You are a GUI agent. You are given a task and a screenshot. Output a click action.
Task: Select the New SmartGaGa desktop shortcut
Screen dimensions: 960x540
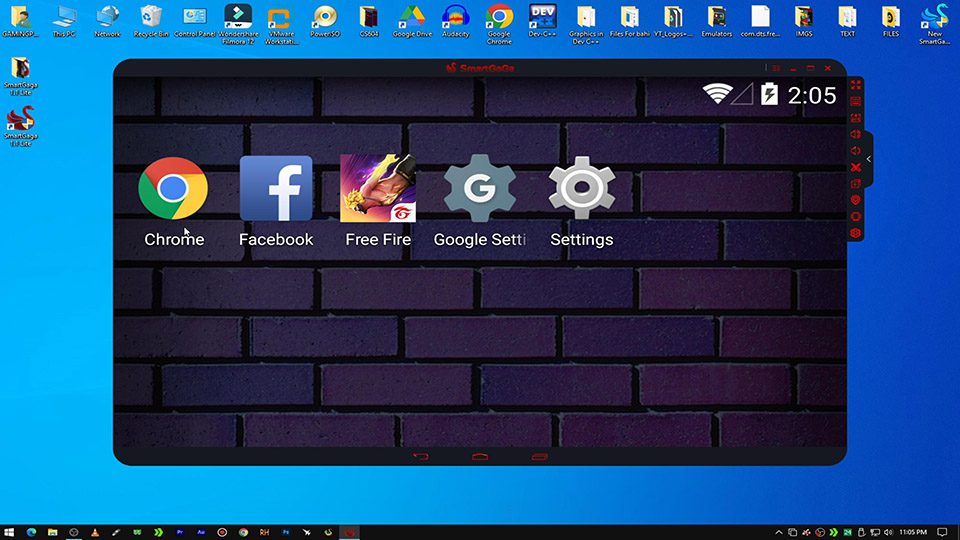click(x=935, y=24)
